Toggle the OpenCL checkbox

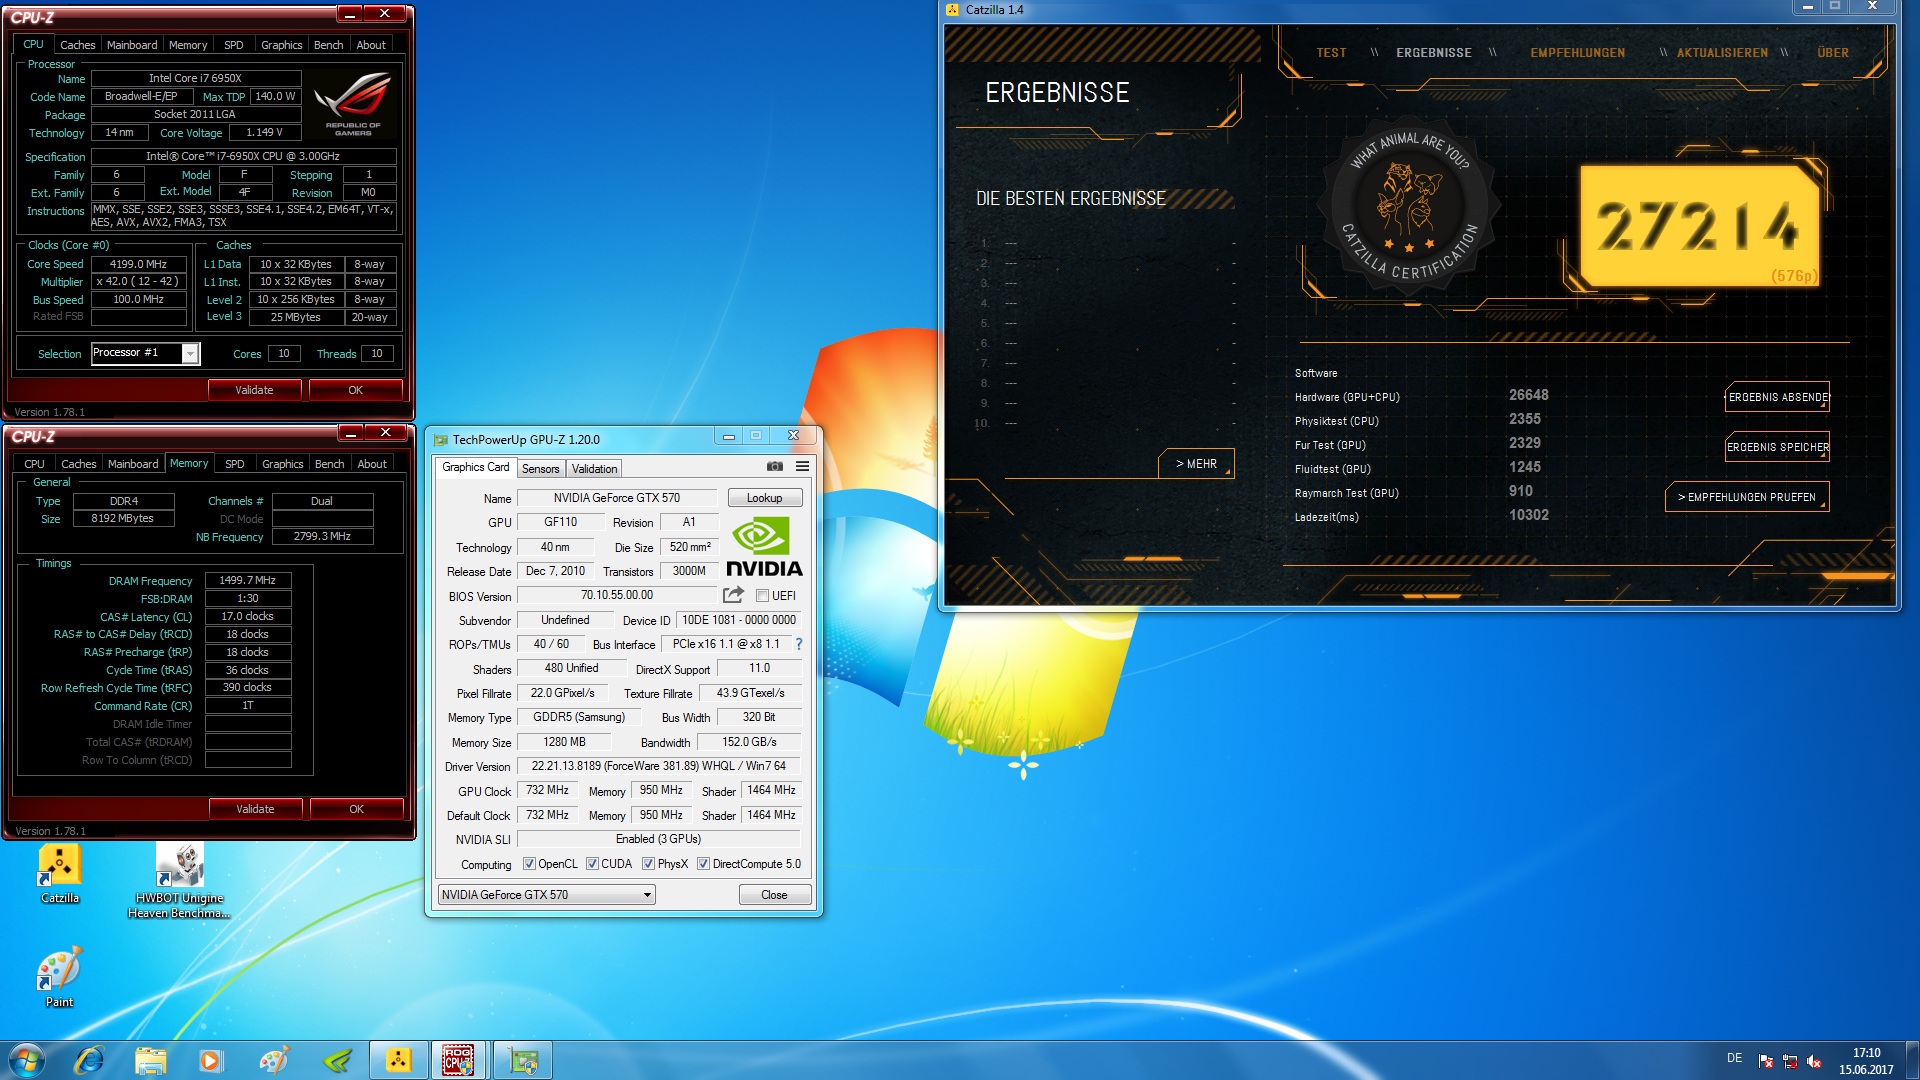[x=529, y=864]
